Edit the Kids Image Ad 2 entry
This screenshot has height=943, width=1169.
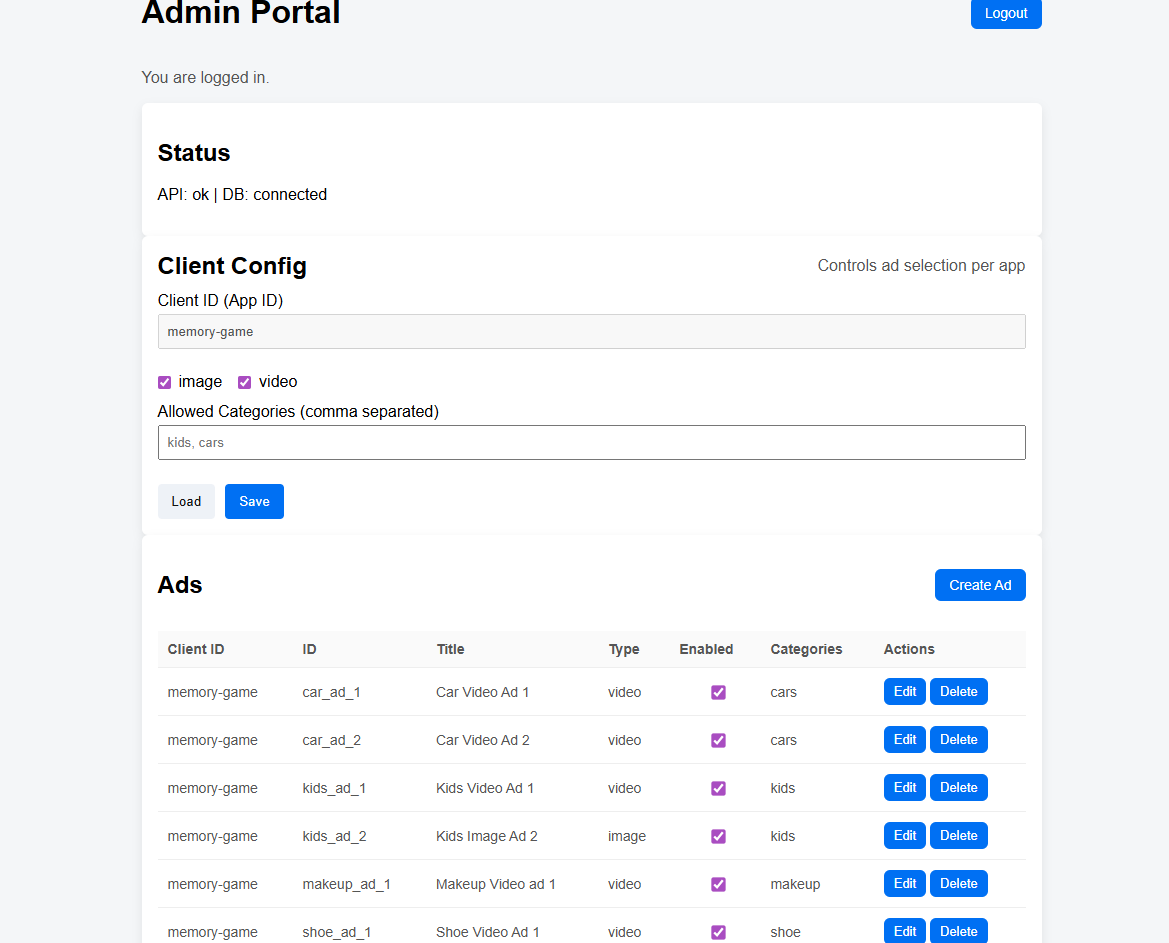(x=904, y=835)
